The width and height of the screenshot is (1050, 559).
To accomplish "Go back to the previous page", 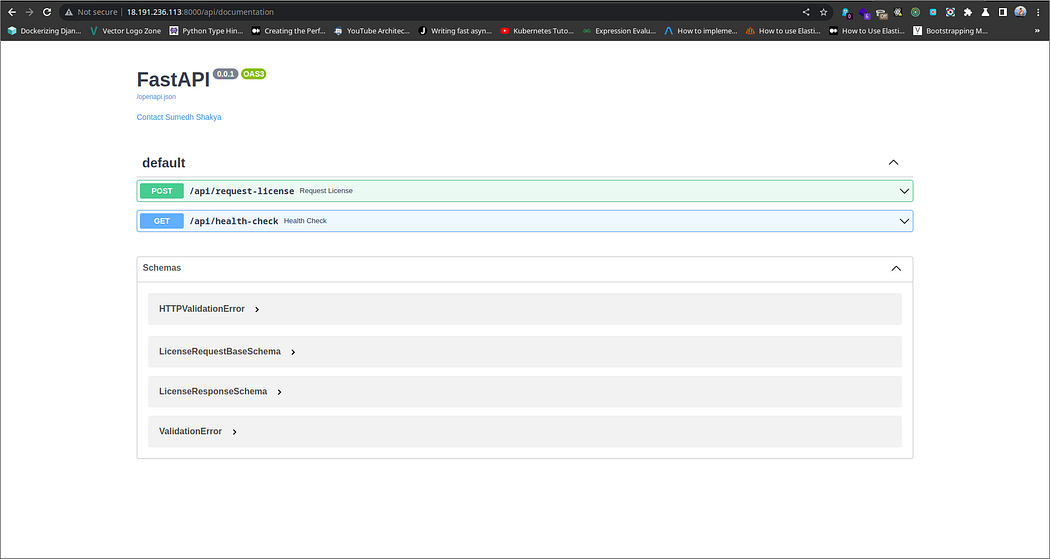I will (x=11, y=12).
